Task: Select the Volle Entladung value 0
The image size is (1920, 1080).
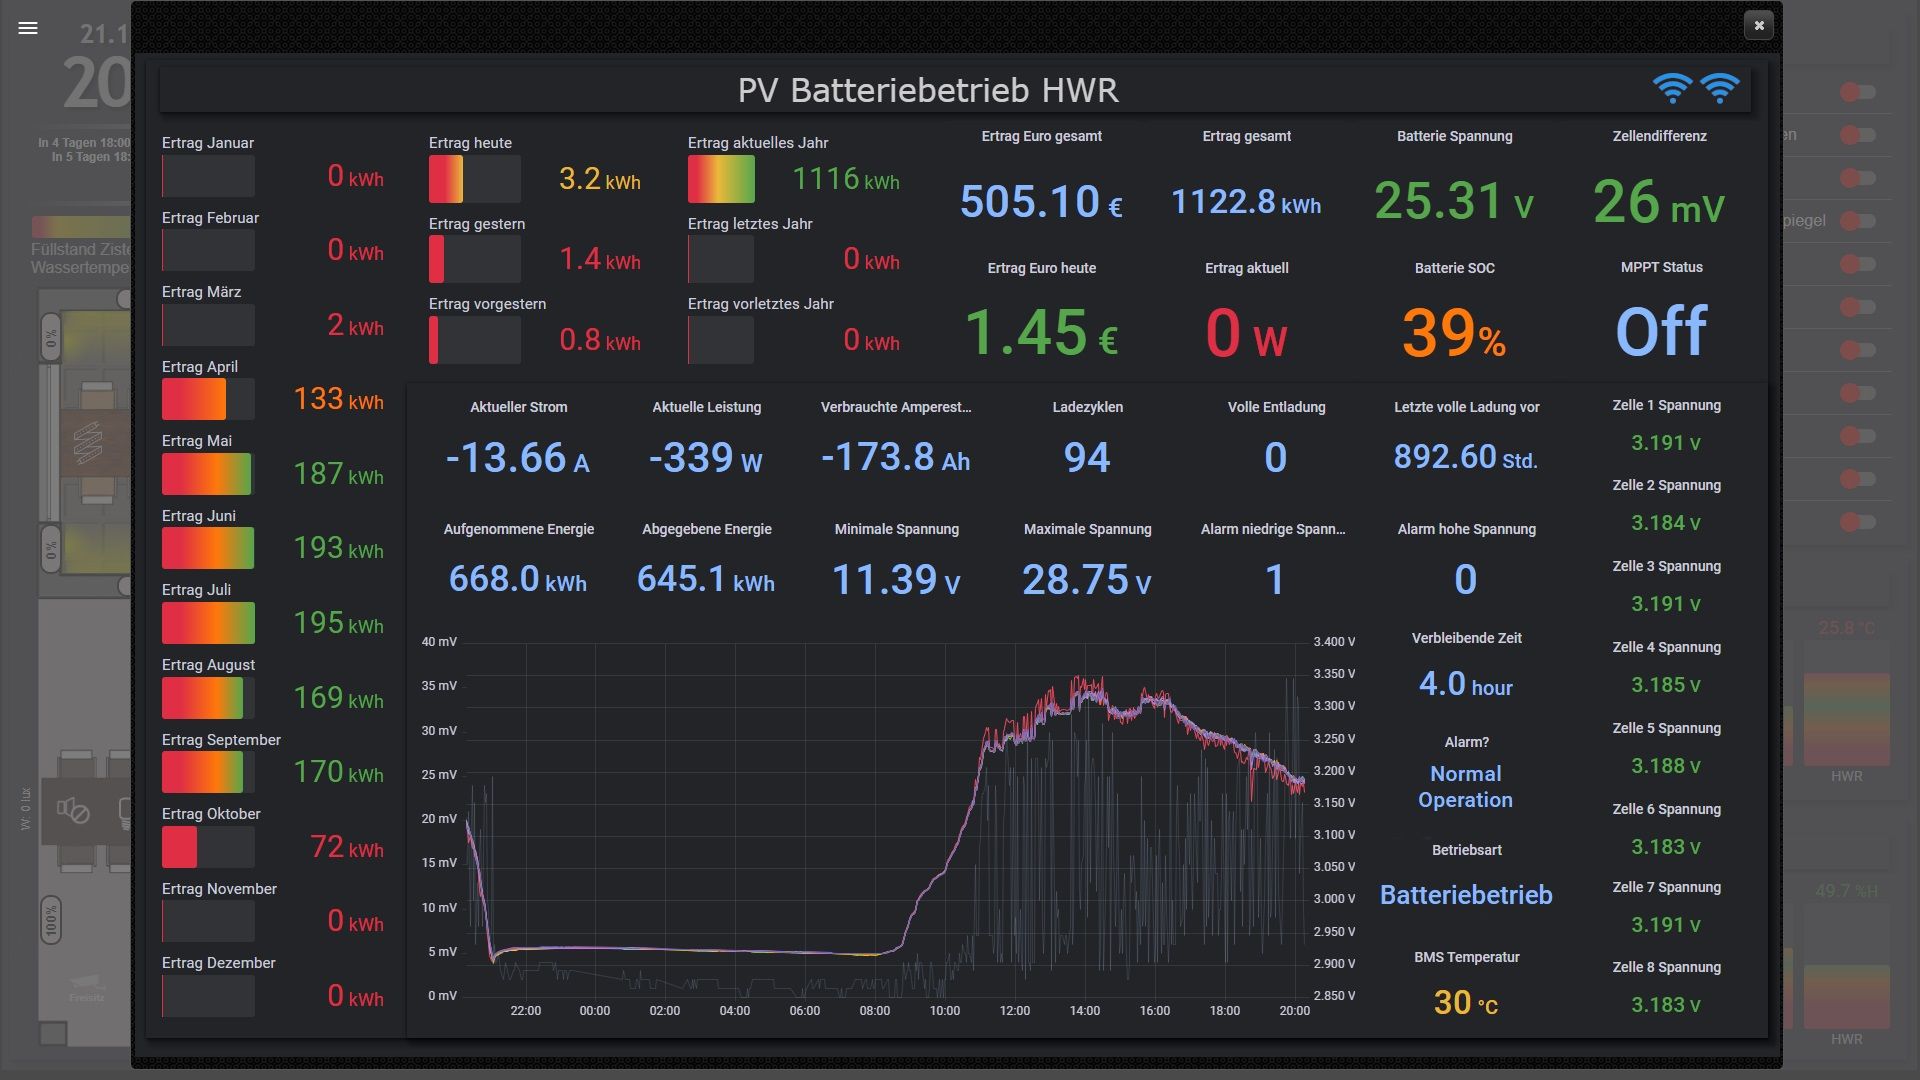Action: (1276, 458)
